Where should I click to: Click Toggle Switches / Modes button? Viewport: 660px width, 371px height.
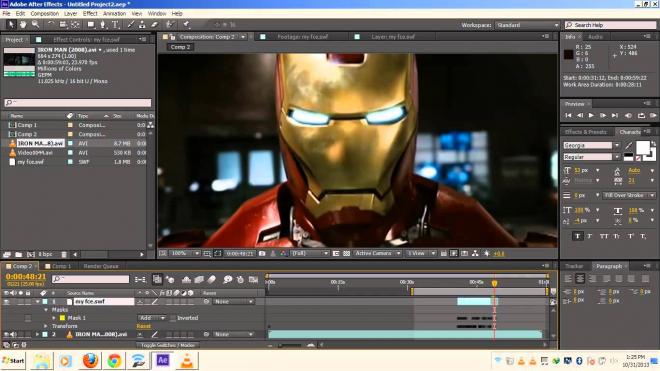coord(168,345)
